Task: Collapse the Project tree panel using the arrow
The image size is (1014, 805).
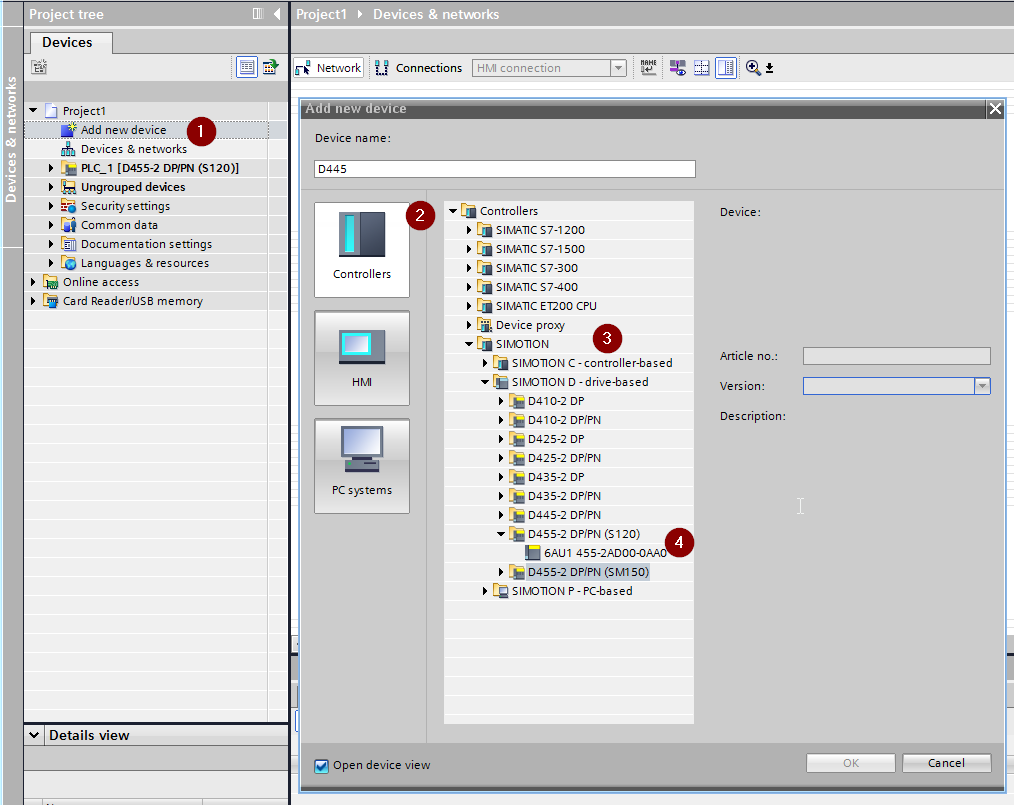Action: pos(277,14)
